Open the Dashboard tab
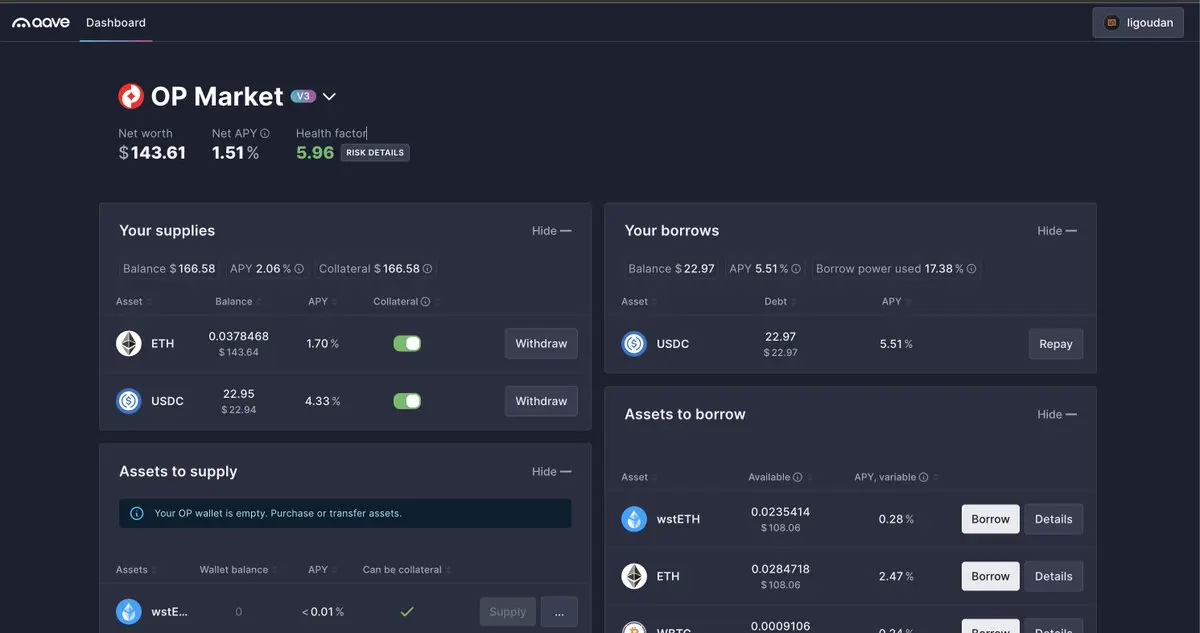Image resolution: width=1200 pixels, height=633 pixels. tap(116, 22)
